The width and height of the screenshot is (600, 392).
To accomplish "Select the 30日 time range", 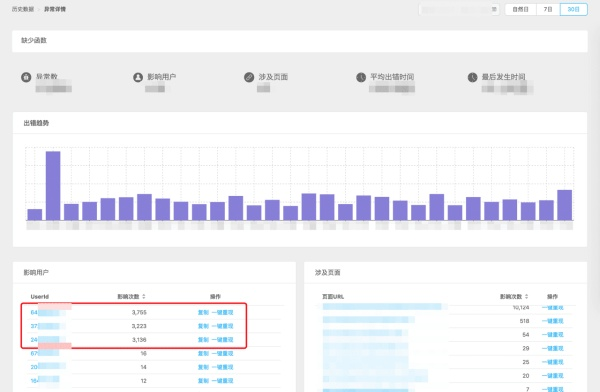I will coord(573,9).
